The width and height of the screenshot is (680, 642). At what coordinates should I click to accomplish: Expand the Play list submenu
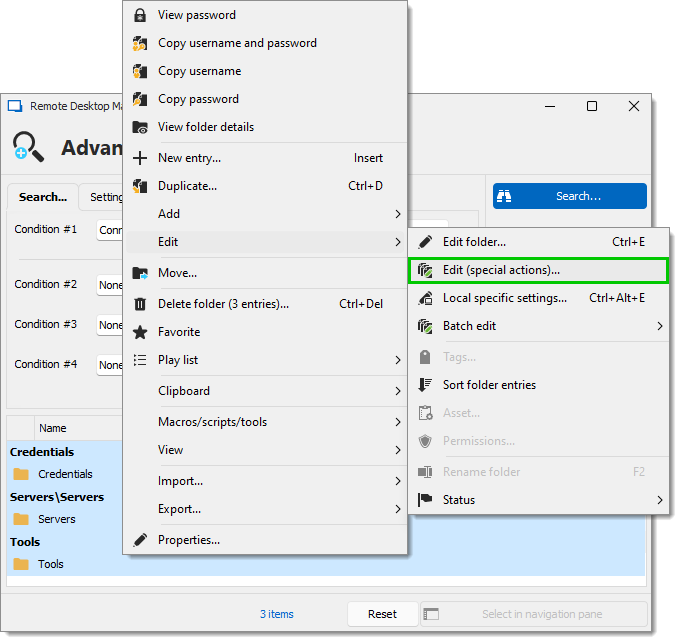click(398, 360)
